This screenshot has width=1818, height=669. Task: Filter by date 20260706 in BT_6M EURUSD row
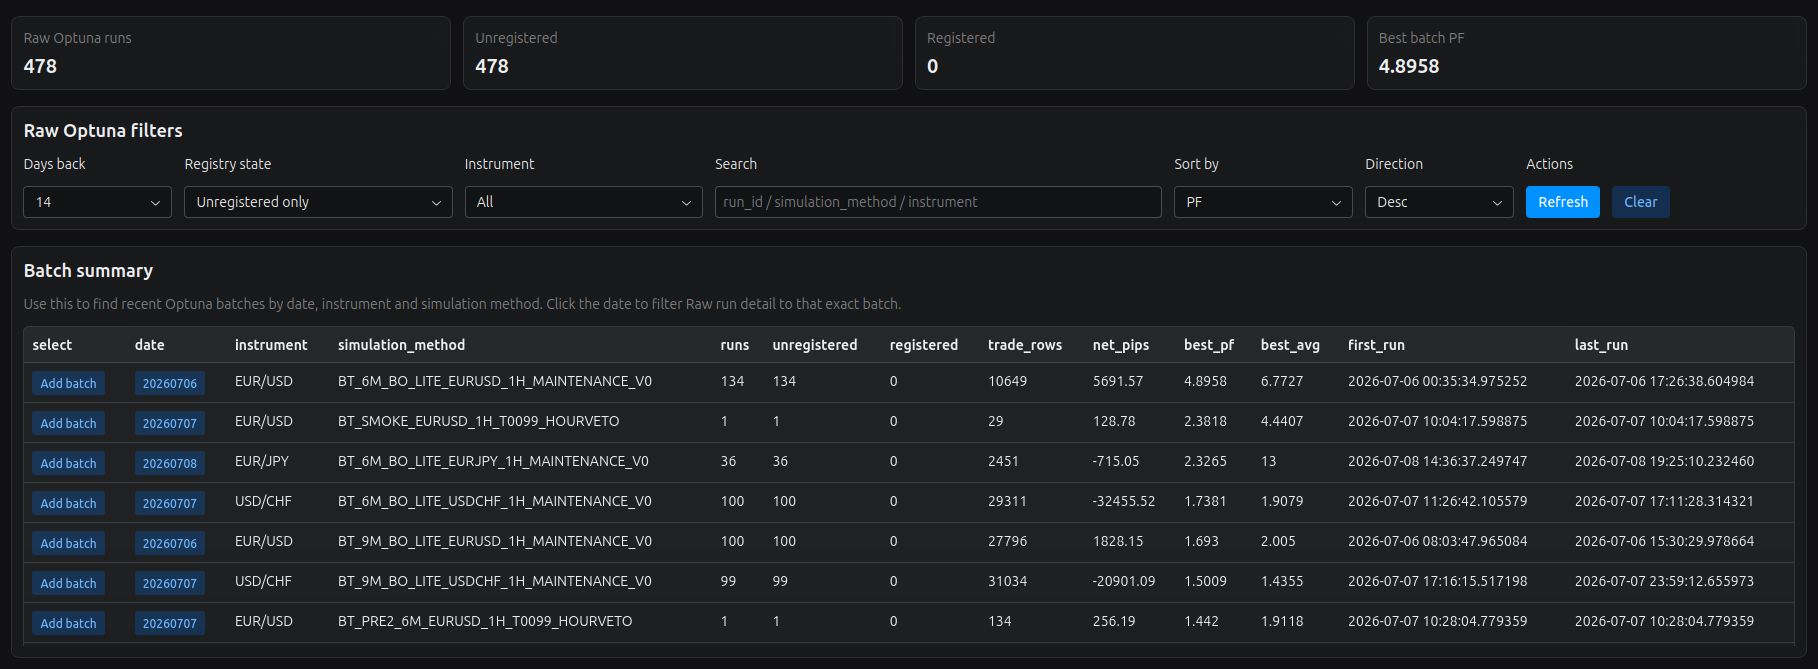tap(170, 383)
